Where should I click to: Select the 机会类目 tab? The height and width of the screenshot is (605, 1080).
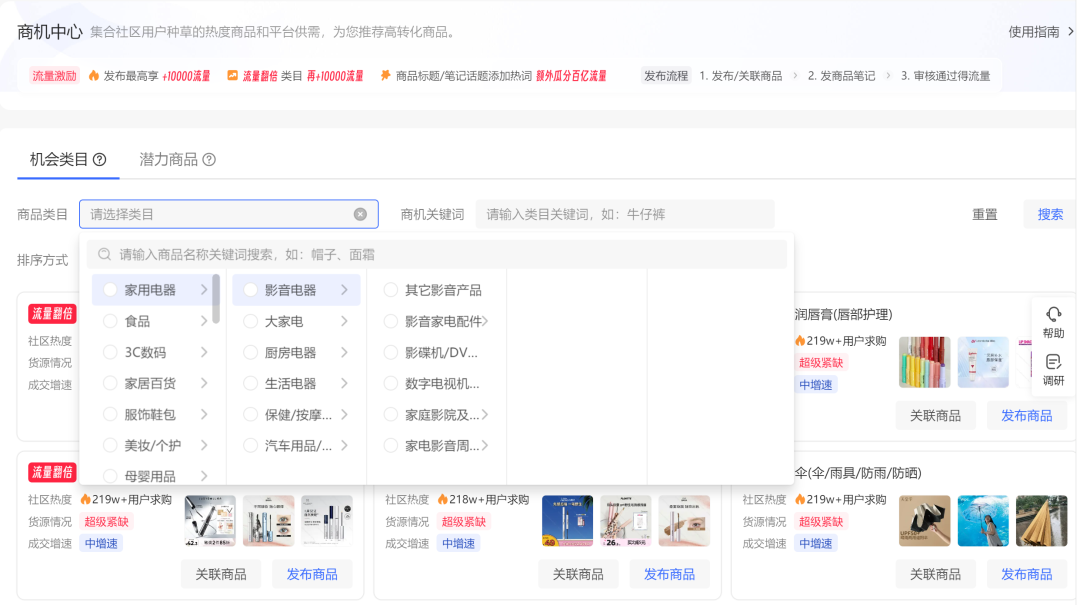pos(59,160)
